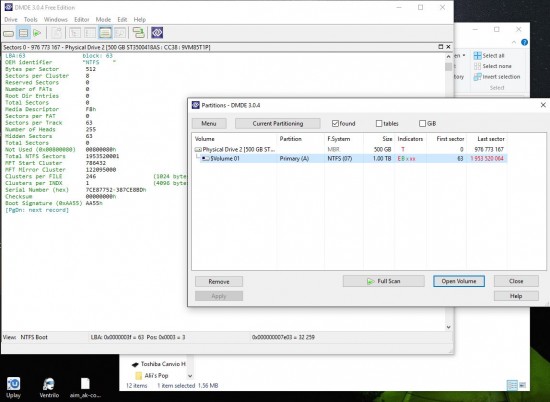Toggle the 'found' checkbox
This screenshot has width=550, height=402.
335,123
